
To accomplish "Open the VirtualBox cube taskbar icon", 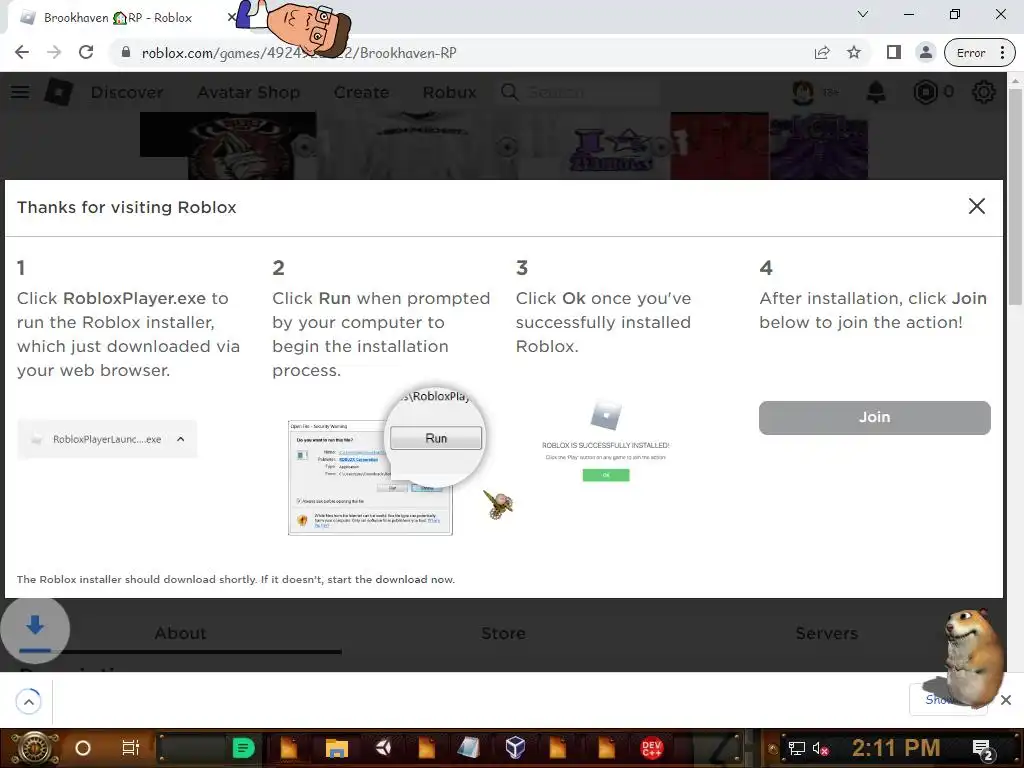I will (515, 748).
